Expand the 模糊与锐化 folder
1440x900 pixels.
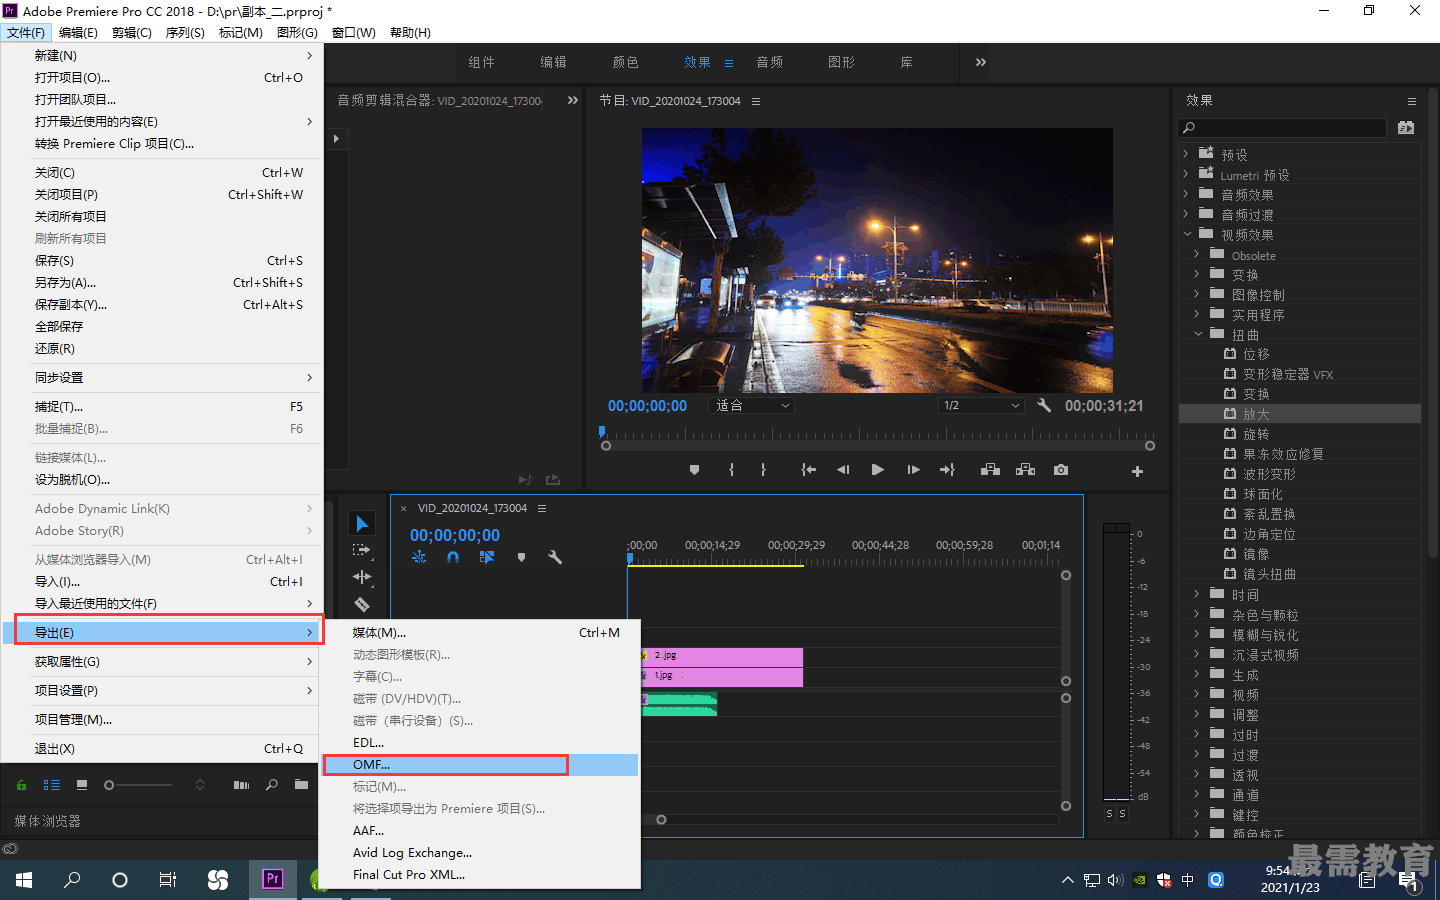pos(1197,634)
